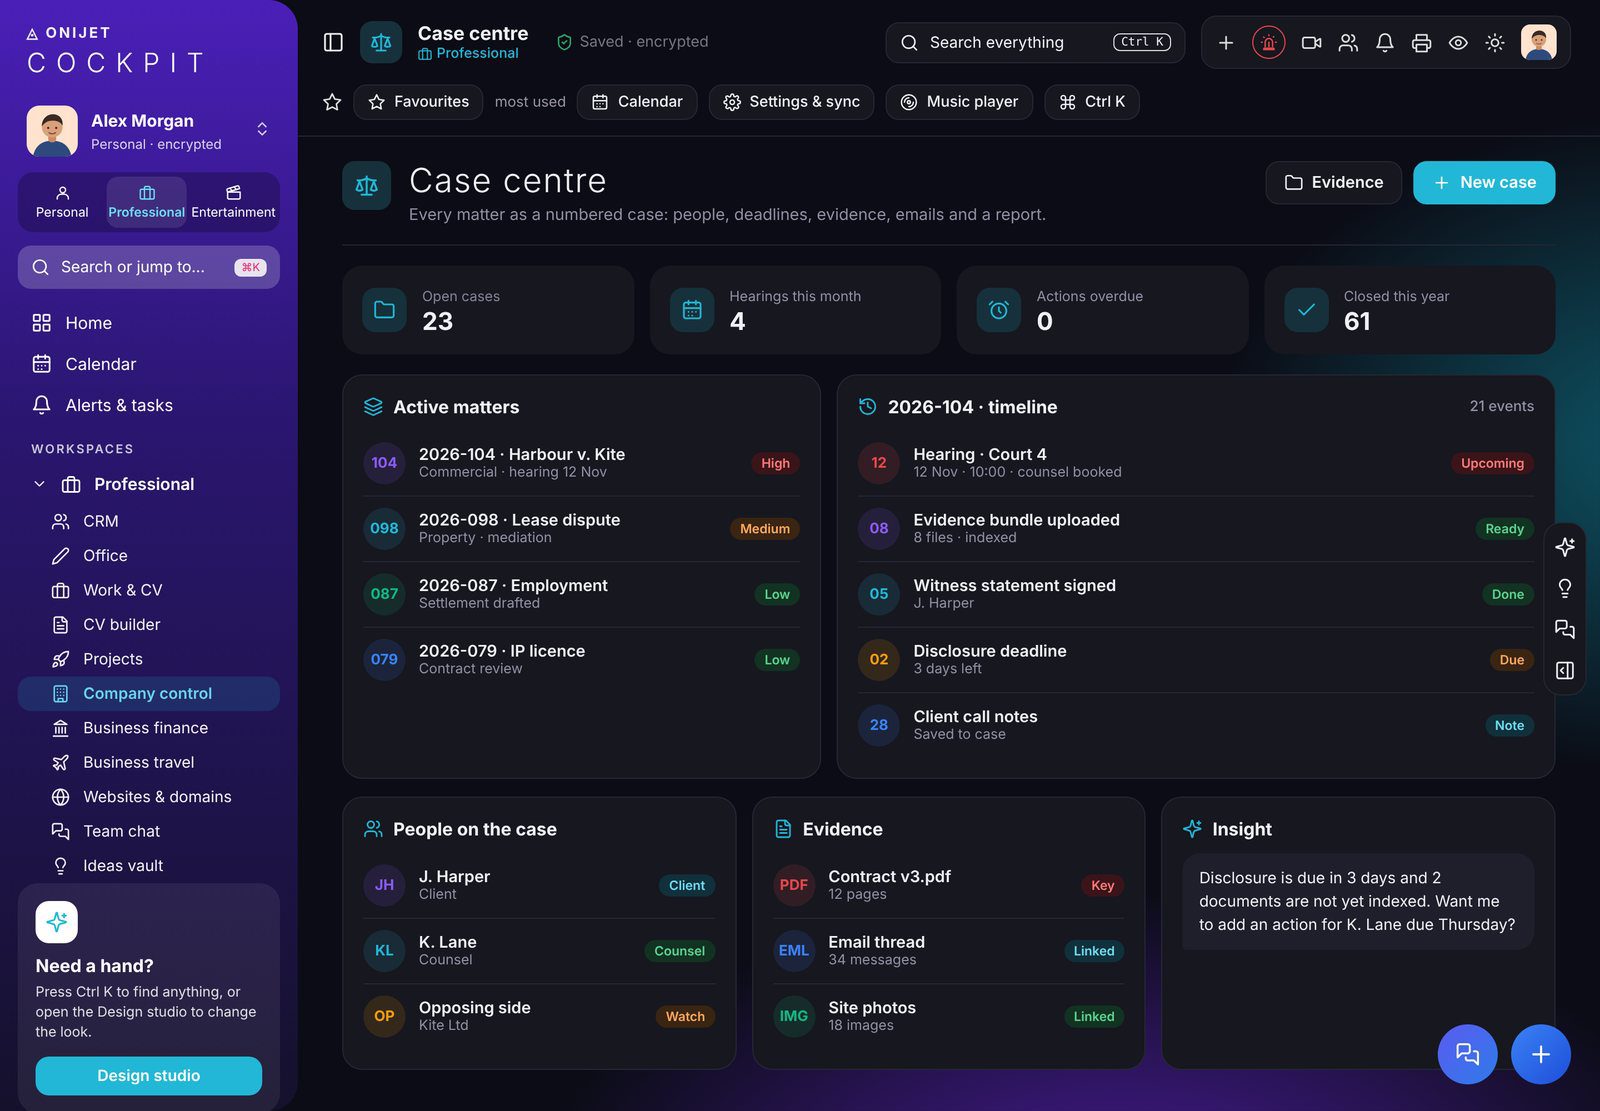The height and width of the screenshot is (1111, 1600).
Task: Open chat icon on right rail
Action: tap(1565, 629)
